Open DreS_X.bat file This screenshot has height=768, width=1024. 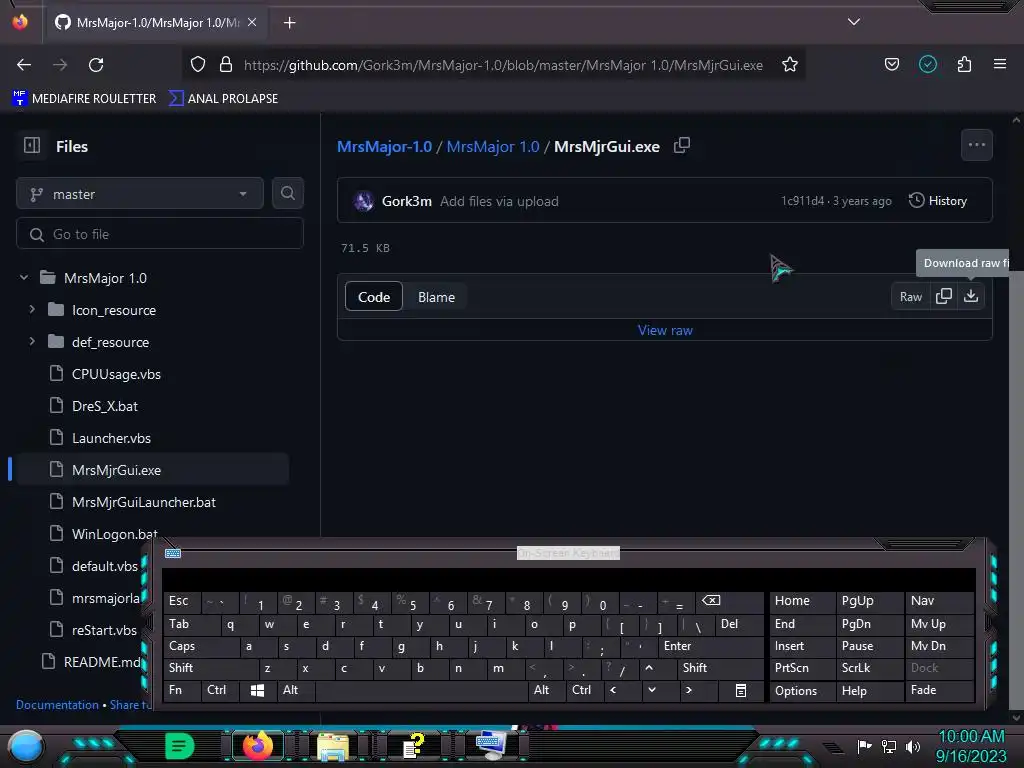click(x=104, y=406)
